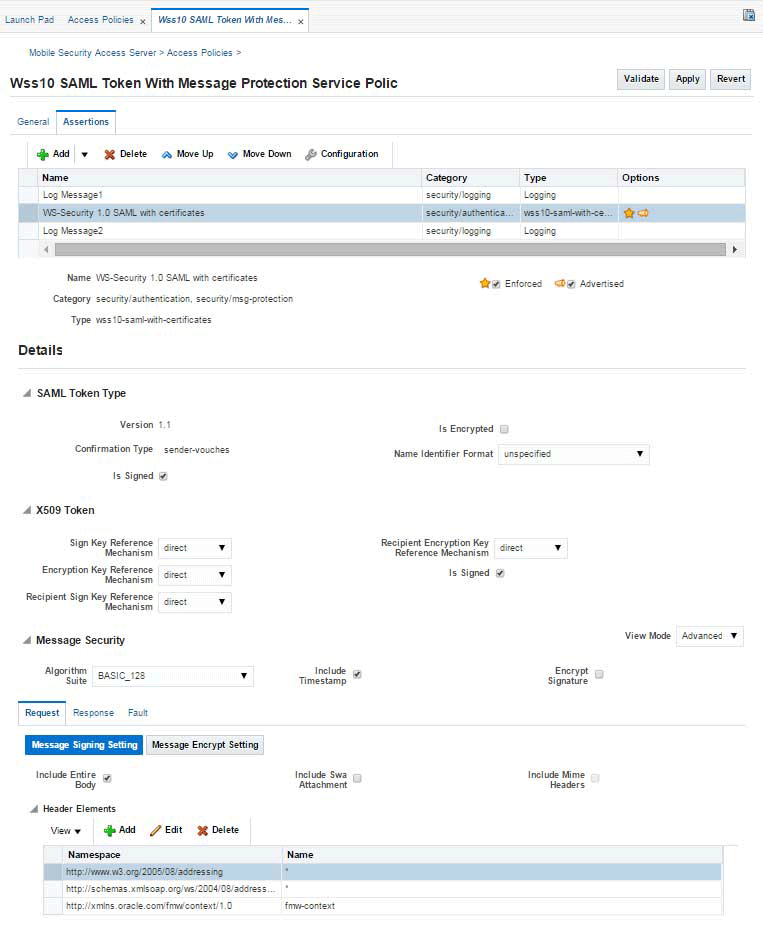Select Message Encrypt Setting button
The image size is (763, 926).
coord(205,745)
